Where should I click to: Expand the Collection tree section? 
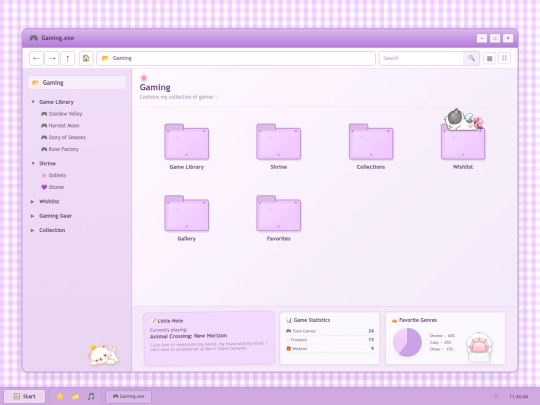[x=32, y=230]
